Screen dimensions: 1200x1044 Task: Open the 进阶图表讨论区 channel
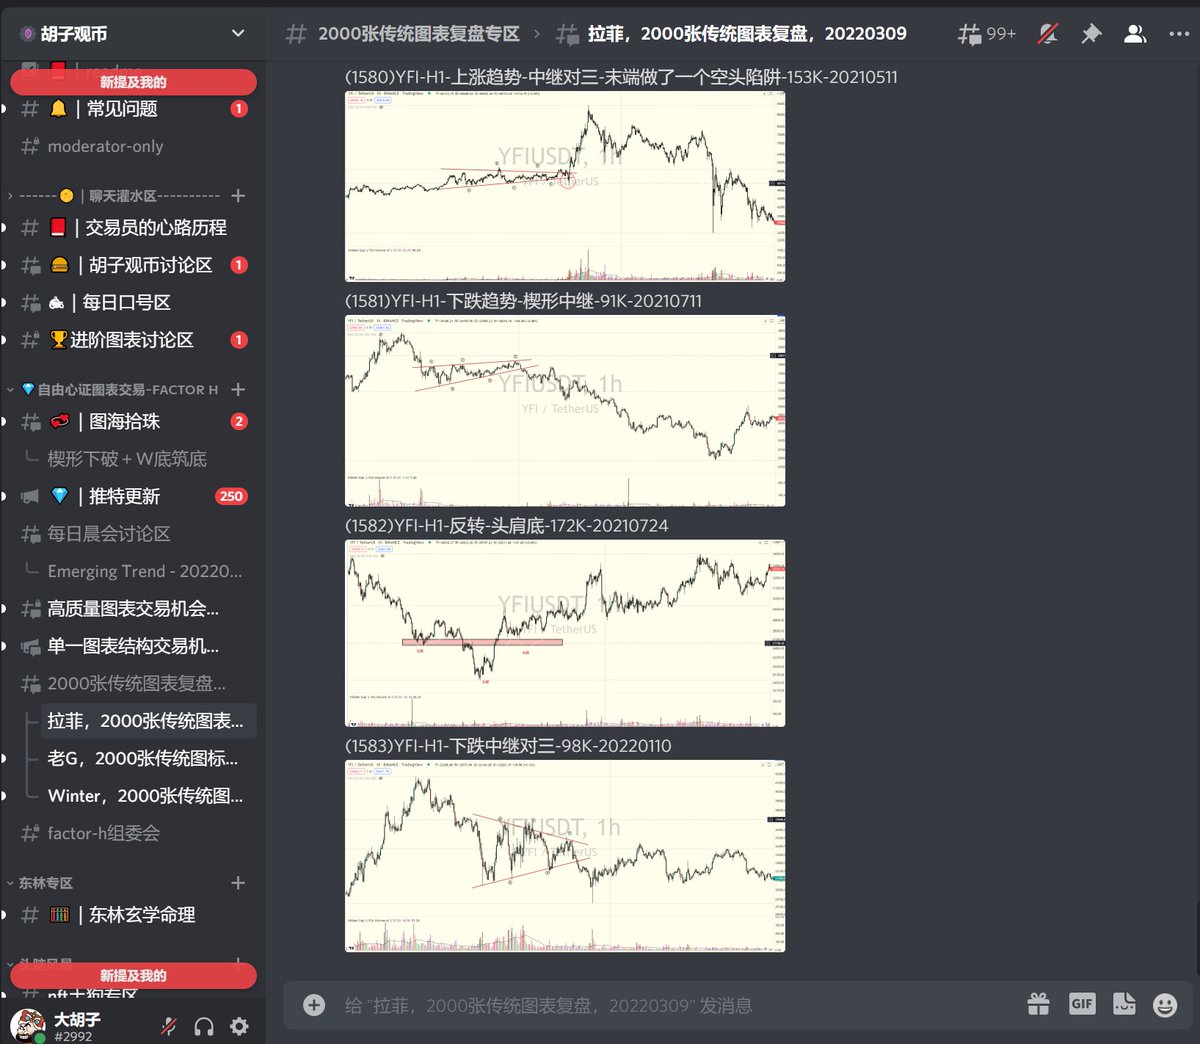[x=133, y=340]
